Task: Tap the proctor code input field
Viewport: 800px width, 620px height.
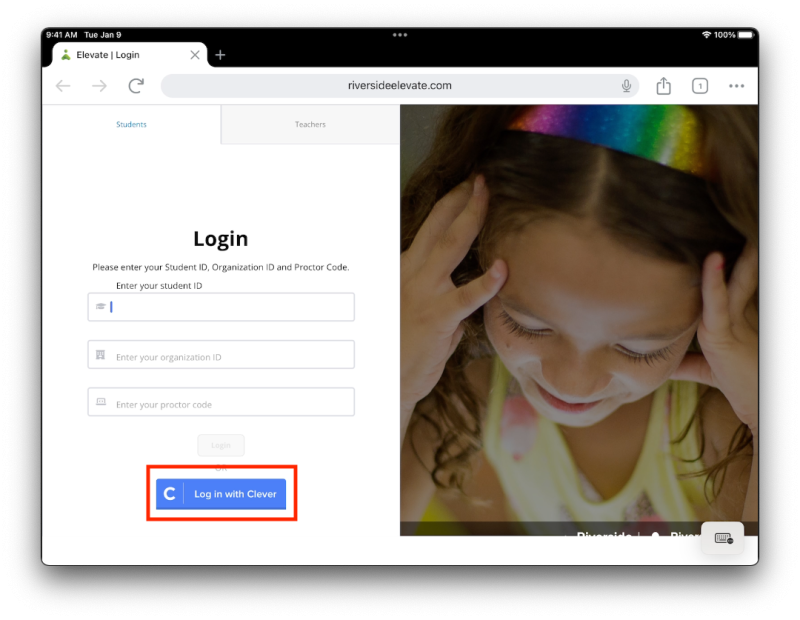Action: pyautogui.click(x=230, y=403)
